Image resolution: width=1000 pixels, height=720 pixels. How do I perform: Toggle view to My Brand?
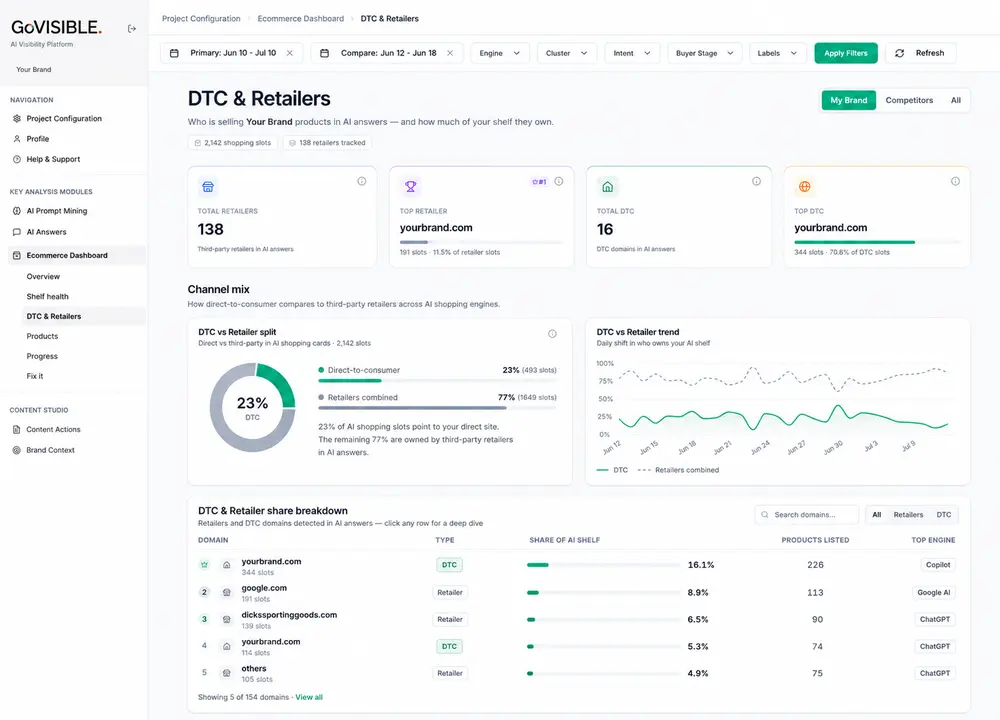(848, 100)
